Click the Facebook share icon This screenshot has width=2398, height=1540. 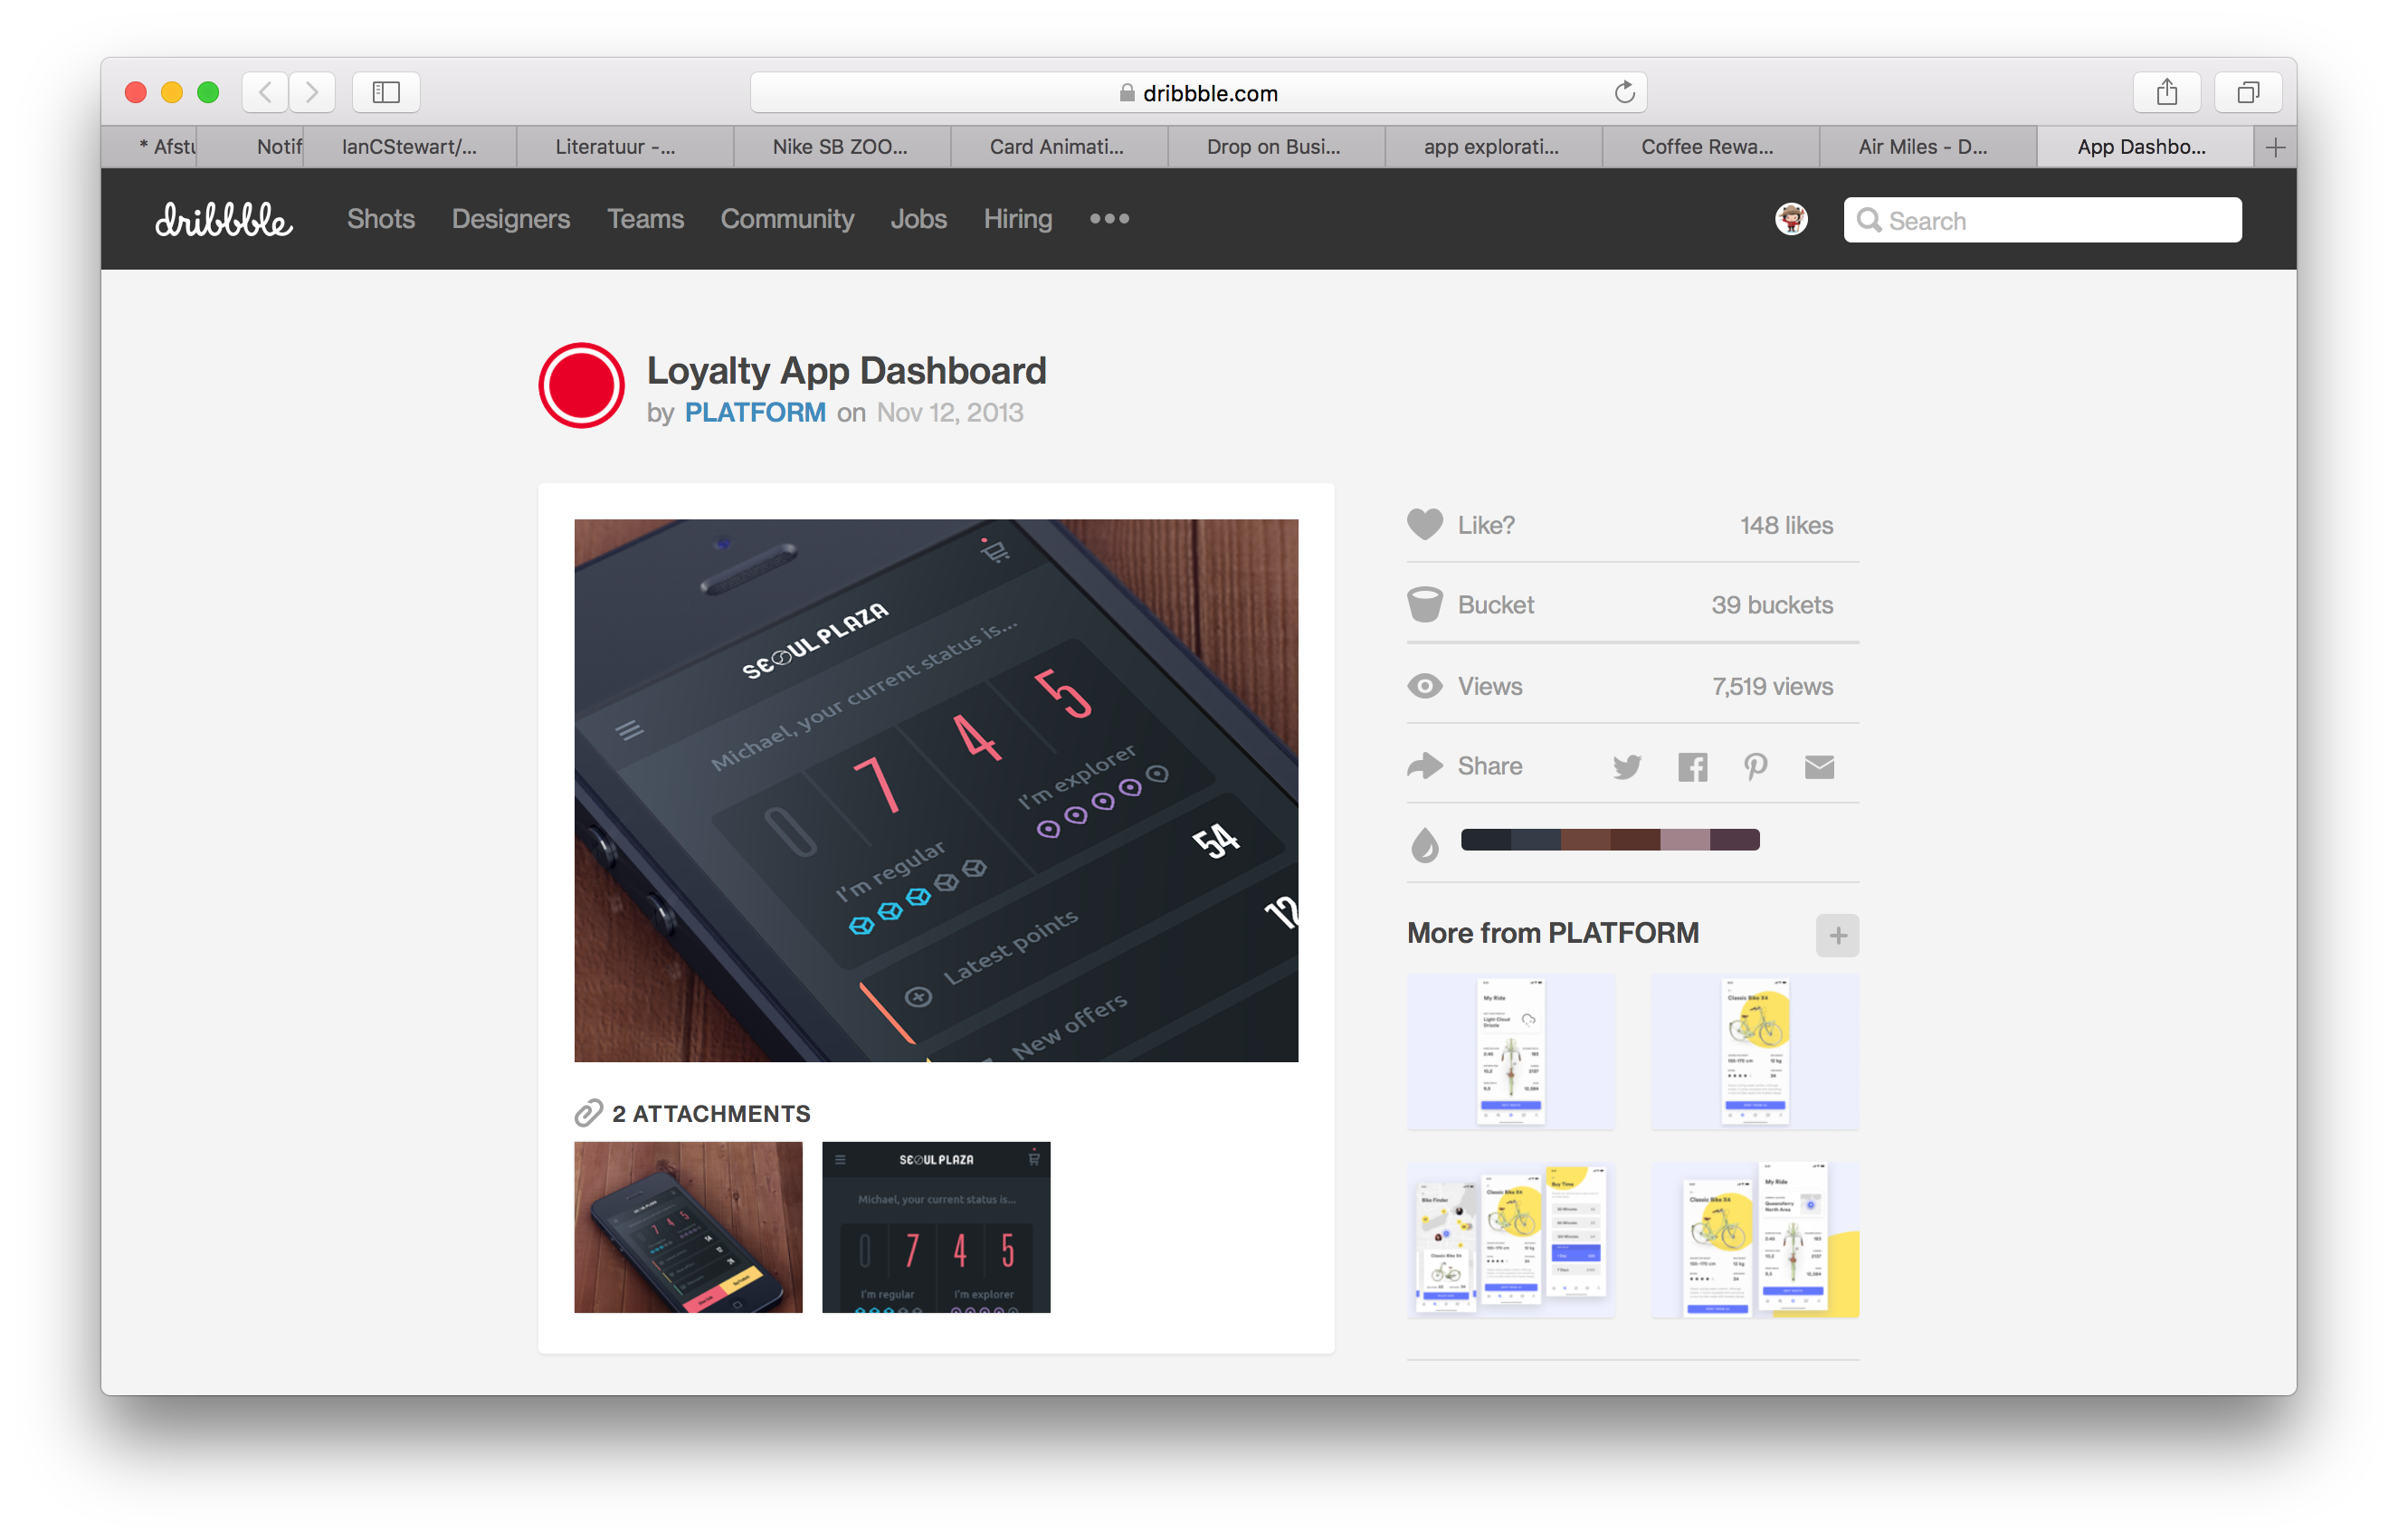click(1692, 767)
